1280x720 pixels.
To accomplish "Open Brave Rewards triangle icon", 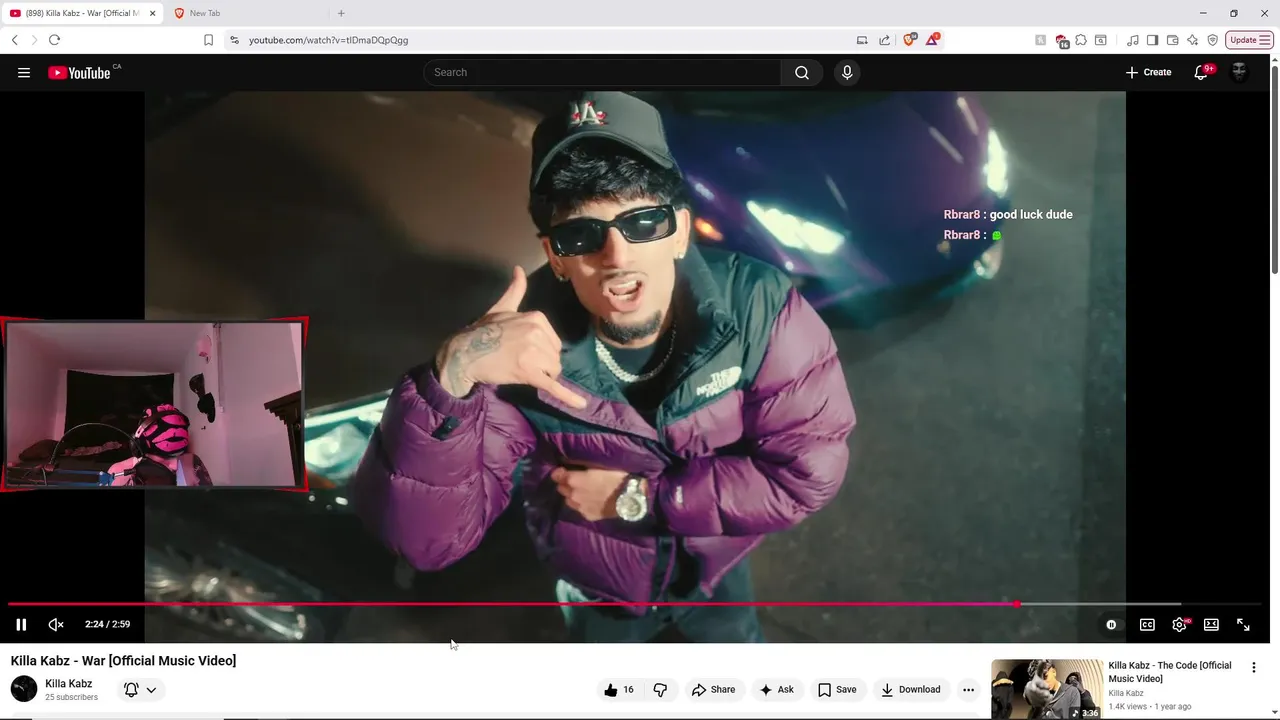I will (x=932, y=40).
